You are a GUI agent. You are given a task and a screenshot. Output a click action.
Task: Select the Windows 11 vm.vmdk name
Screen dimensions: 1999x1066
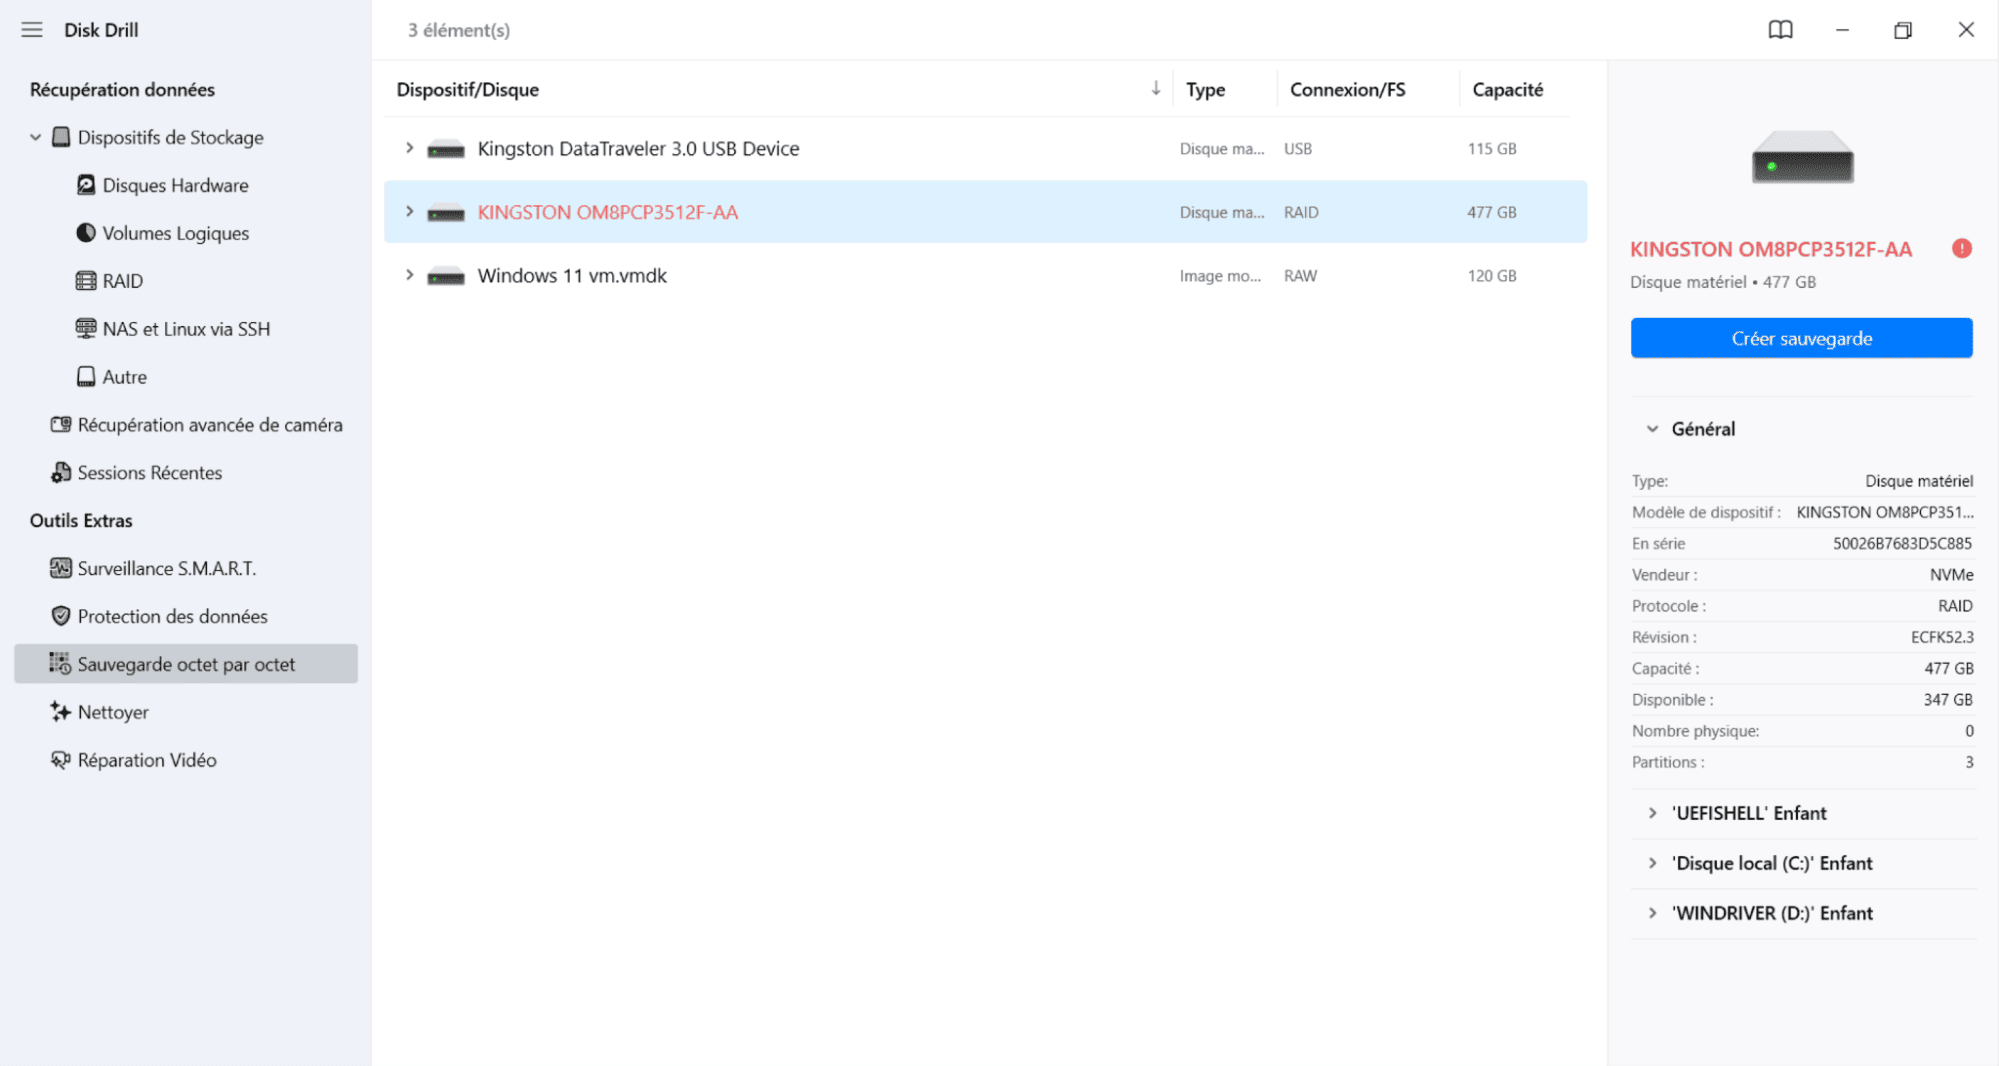click(572, 275)
